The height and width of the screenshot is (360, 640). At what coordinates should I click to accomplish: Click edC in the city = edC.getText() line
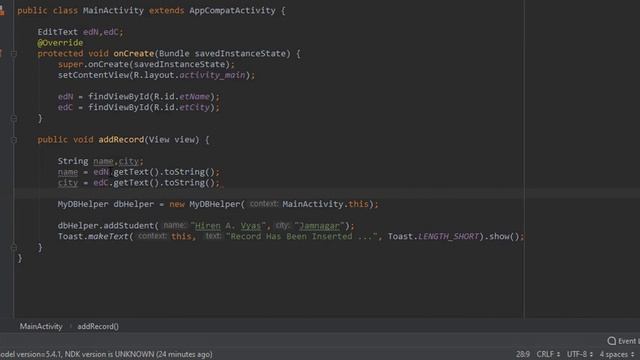pos(101,183)
